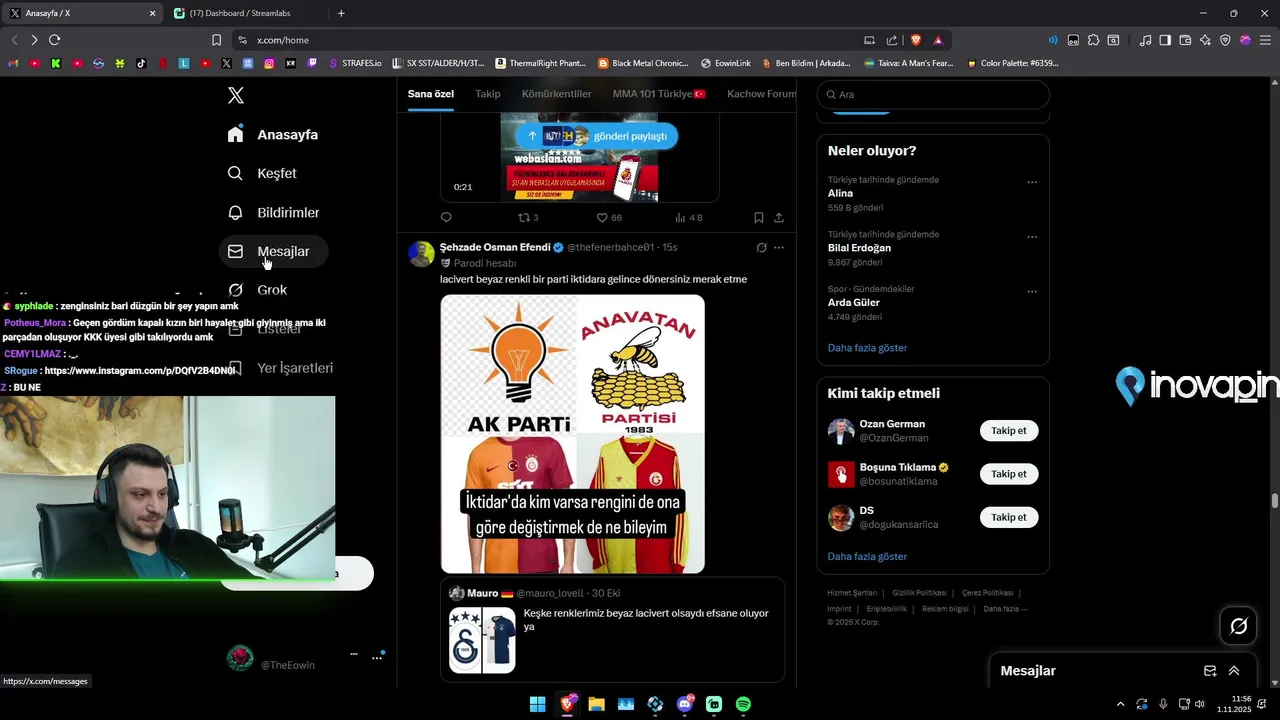The width and height of the screenshot is (1280, 720).
Task: Open Spotify from taskbar
Action: [743, 704]
